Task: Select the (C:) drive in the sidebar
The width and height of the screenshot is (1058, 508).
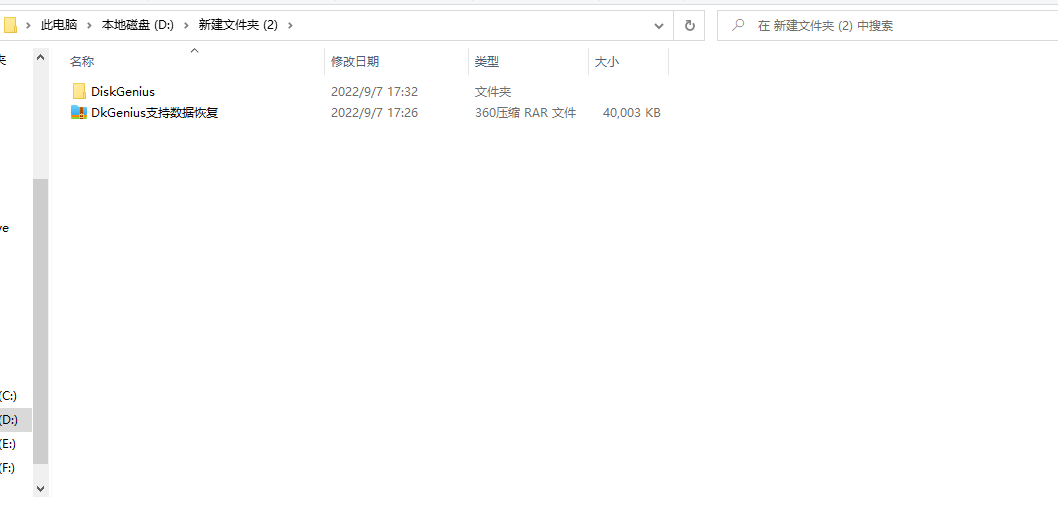Action: coord(9,396)
